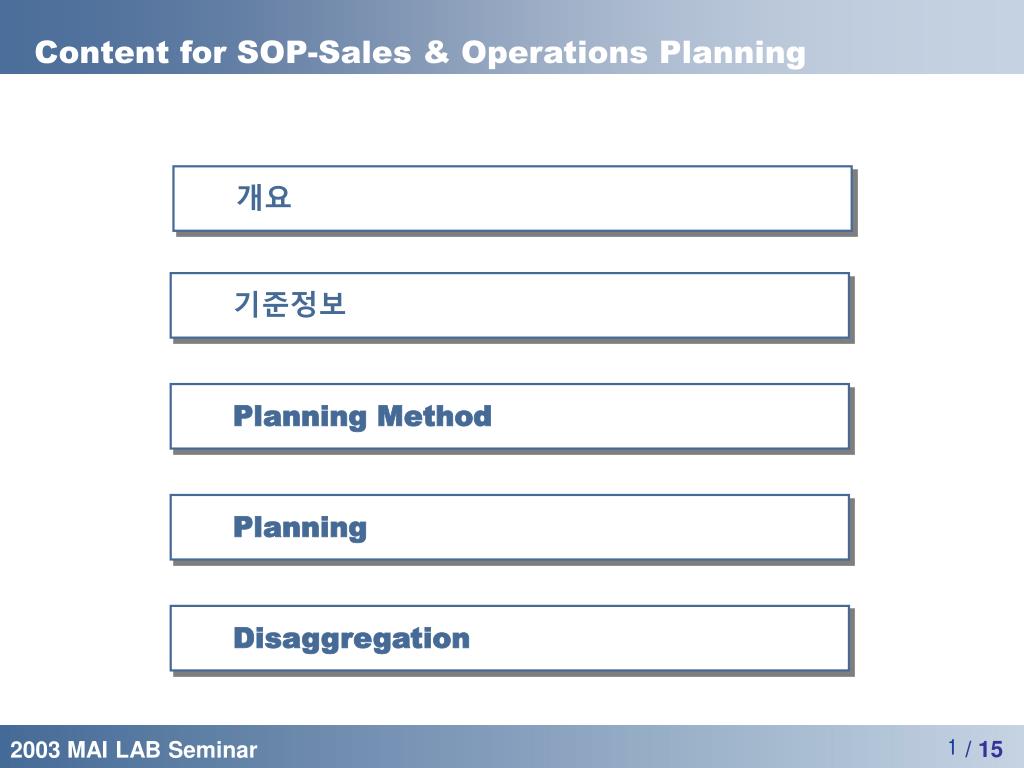Open the Disaggregation section box

pos(510,639)
